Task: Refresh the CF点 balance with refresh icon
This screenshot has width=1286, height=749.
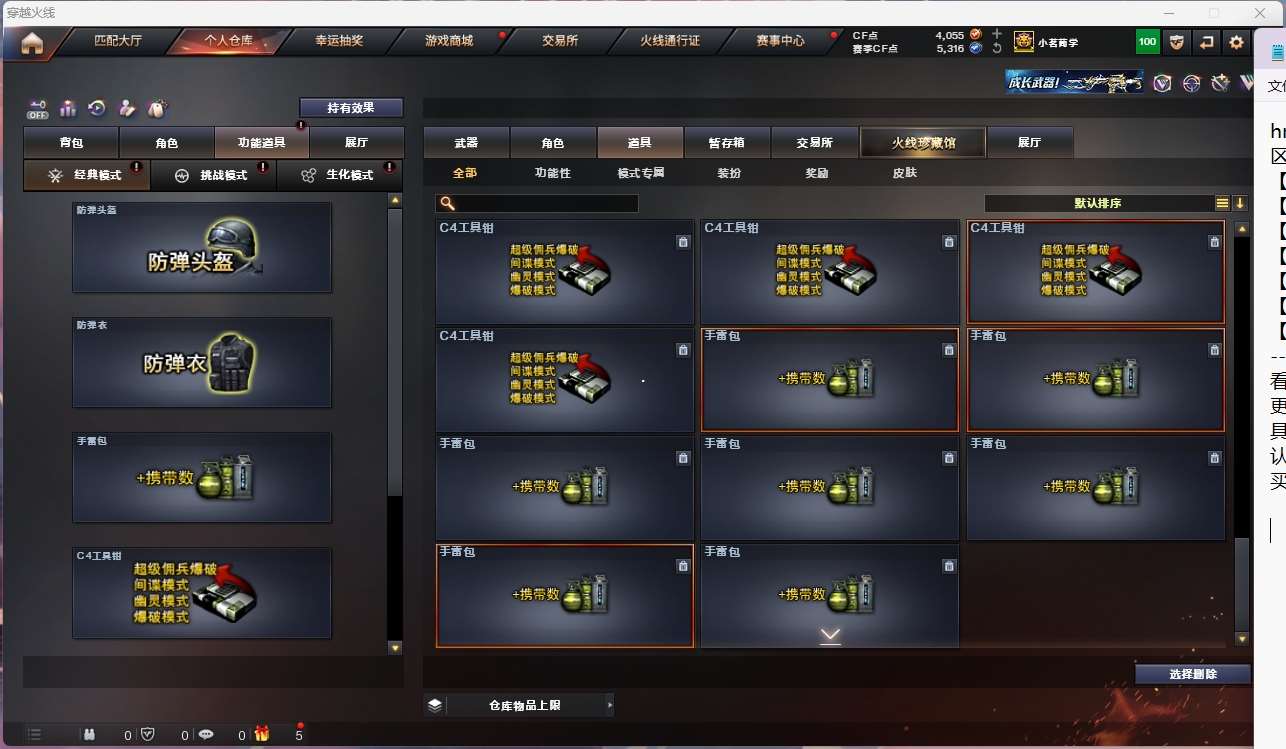Action: [997, 48]
